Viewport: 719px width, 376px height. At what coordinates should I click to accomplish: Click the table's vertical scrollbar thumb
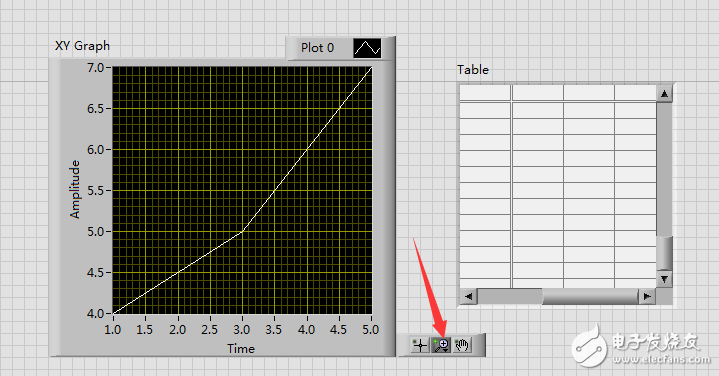[664, 253]
